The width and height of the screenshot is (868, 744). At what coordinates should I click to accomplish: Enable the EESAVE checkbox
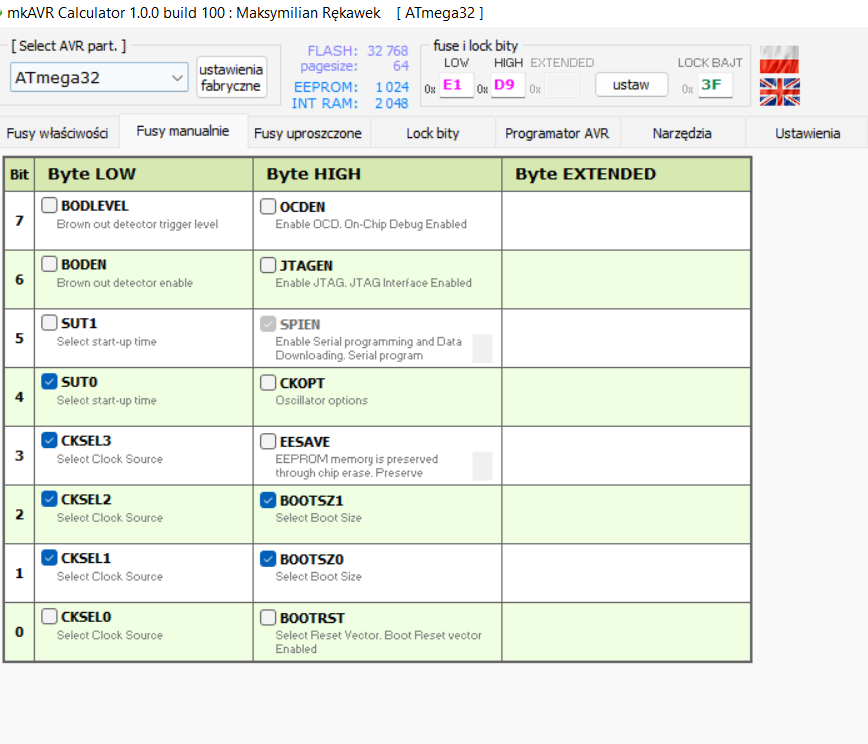pyautogui.click(x=268, y=441)
